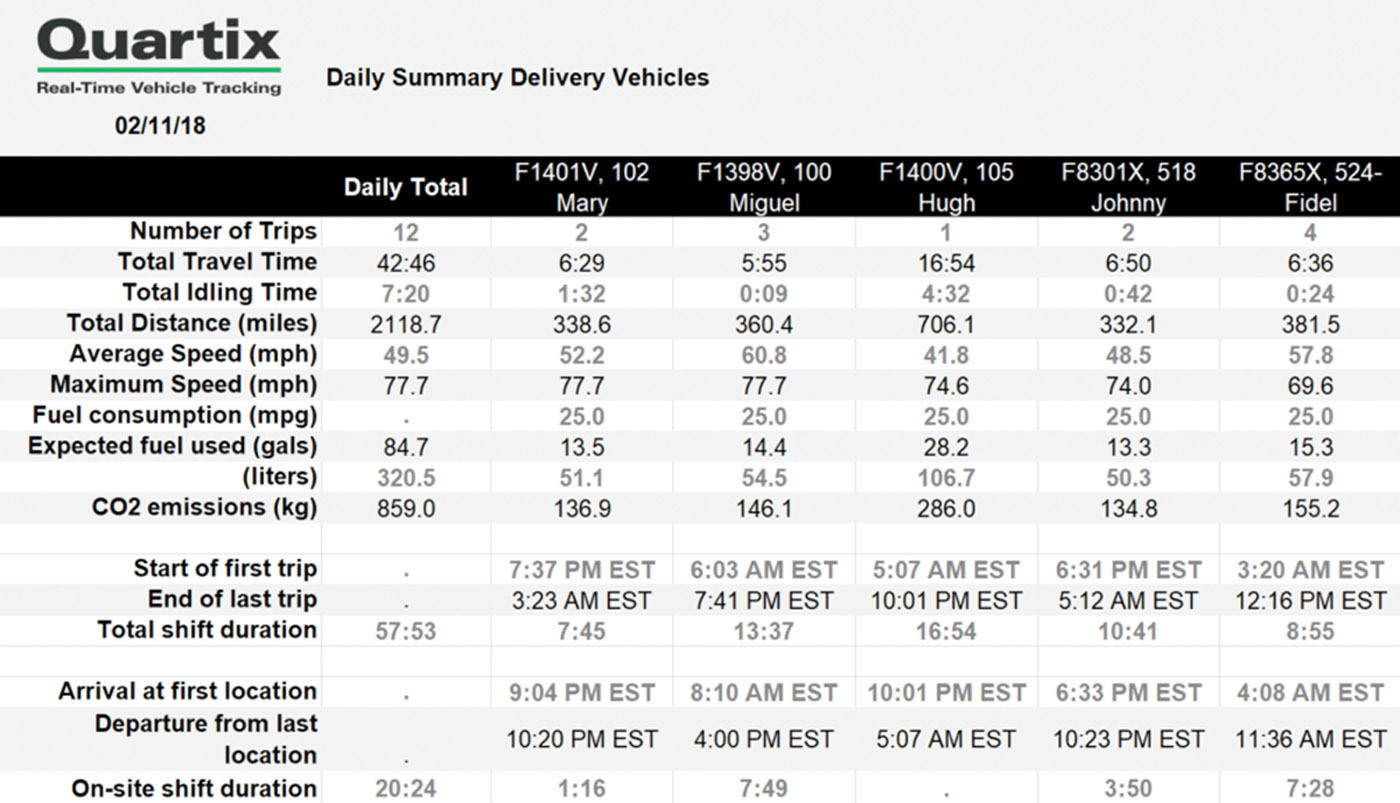Click the F8365X, 524- Fidel column header
Screen dimensions: 1400x803
coord(1310,187)
